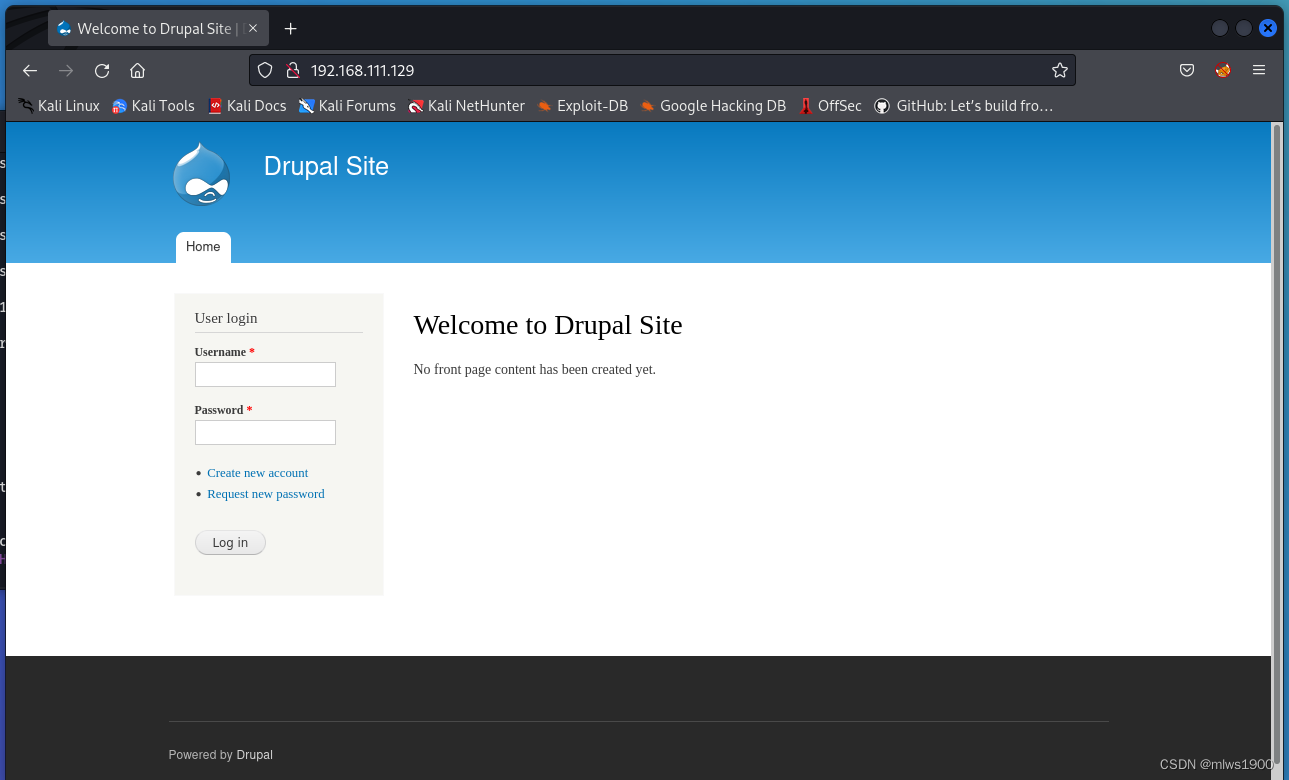Screen dimensions: 1289x780
Task: Click the Welcome to Drupal Site heading
Action: coord(548,325)
